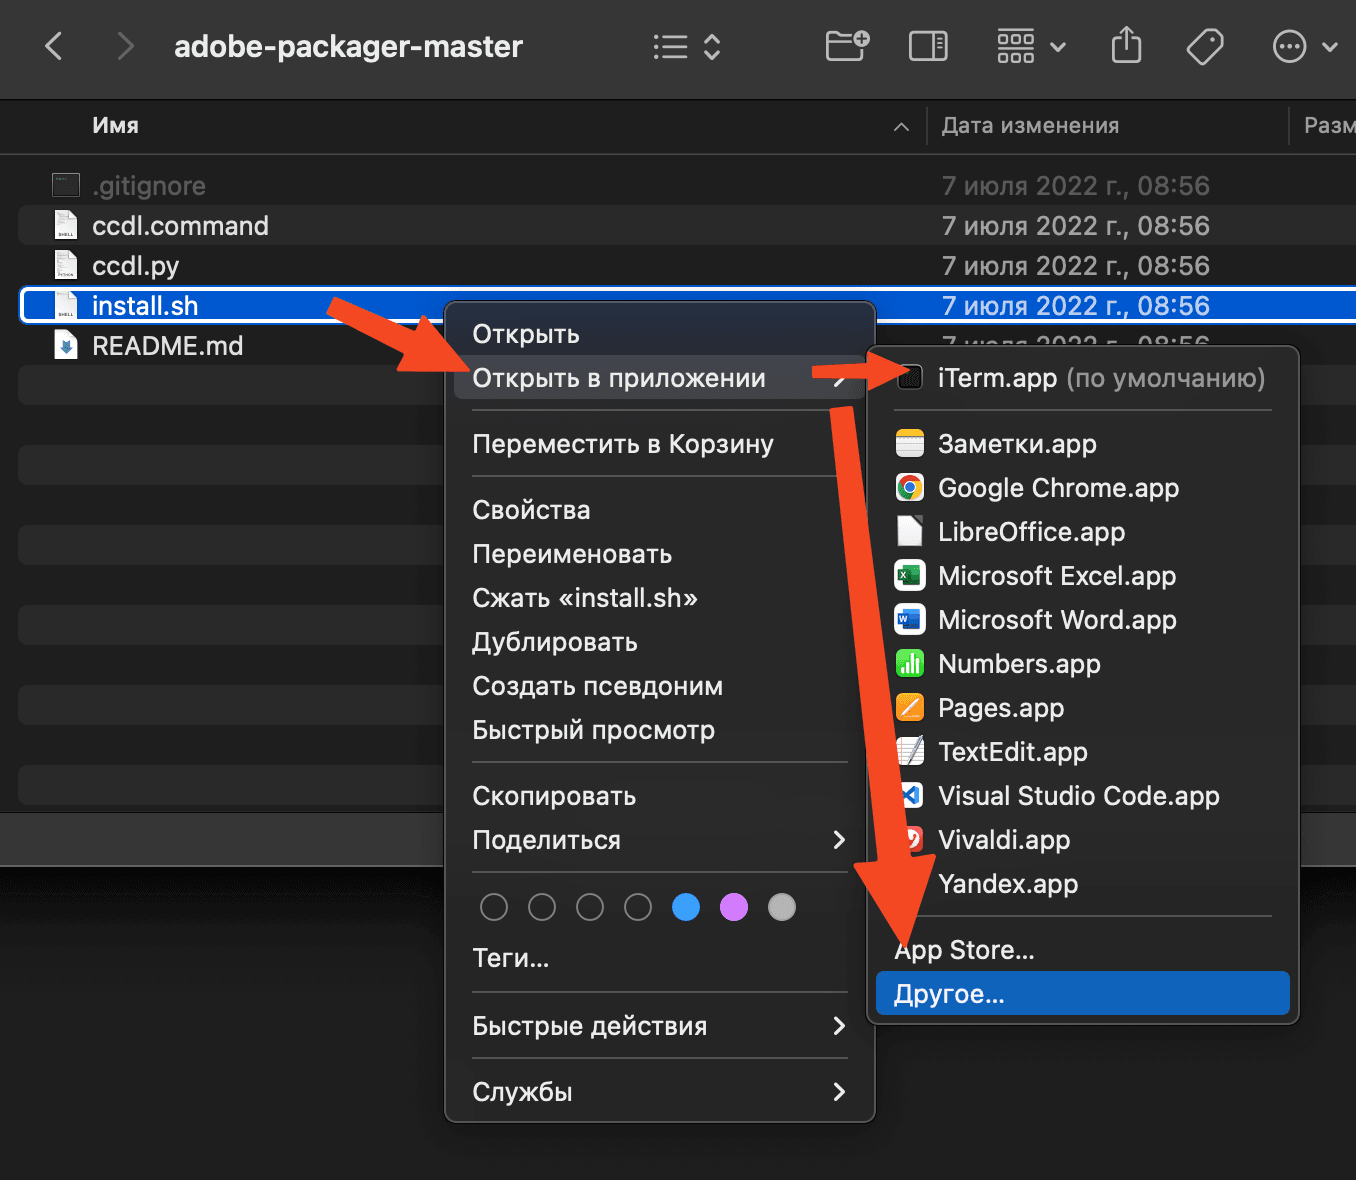Pick Visual Studio Code.app
Screen dimensions: 1356x1180
pyautogui.click(x=1078, y=796)
